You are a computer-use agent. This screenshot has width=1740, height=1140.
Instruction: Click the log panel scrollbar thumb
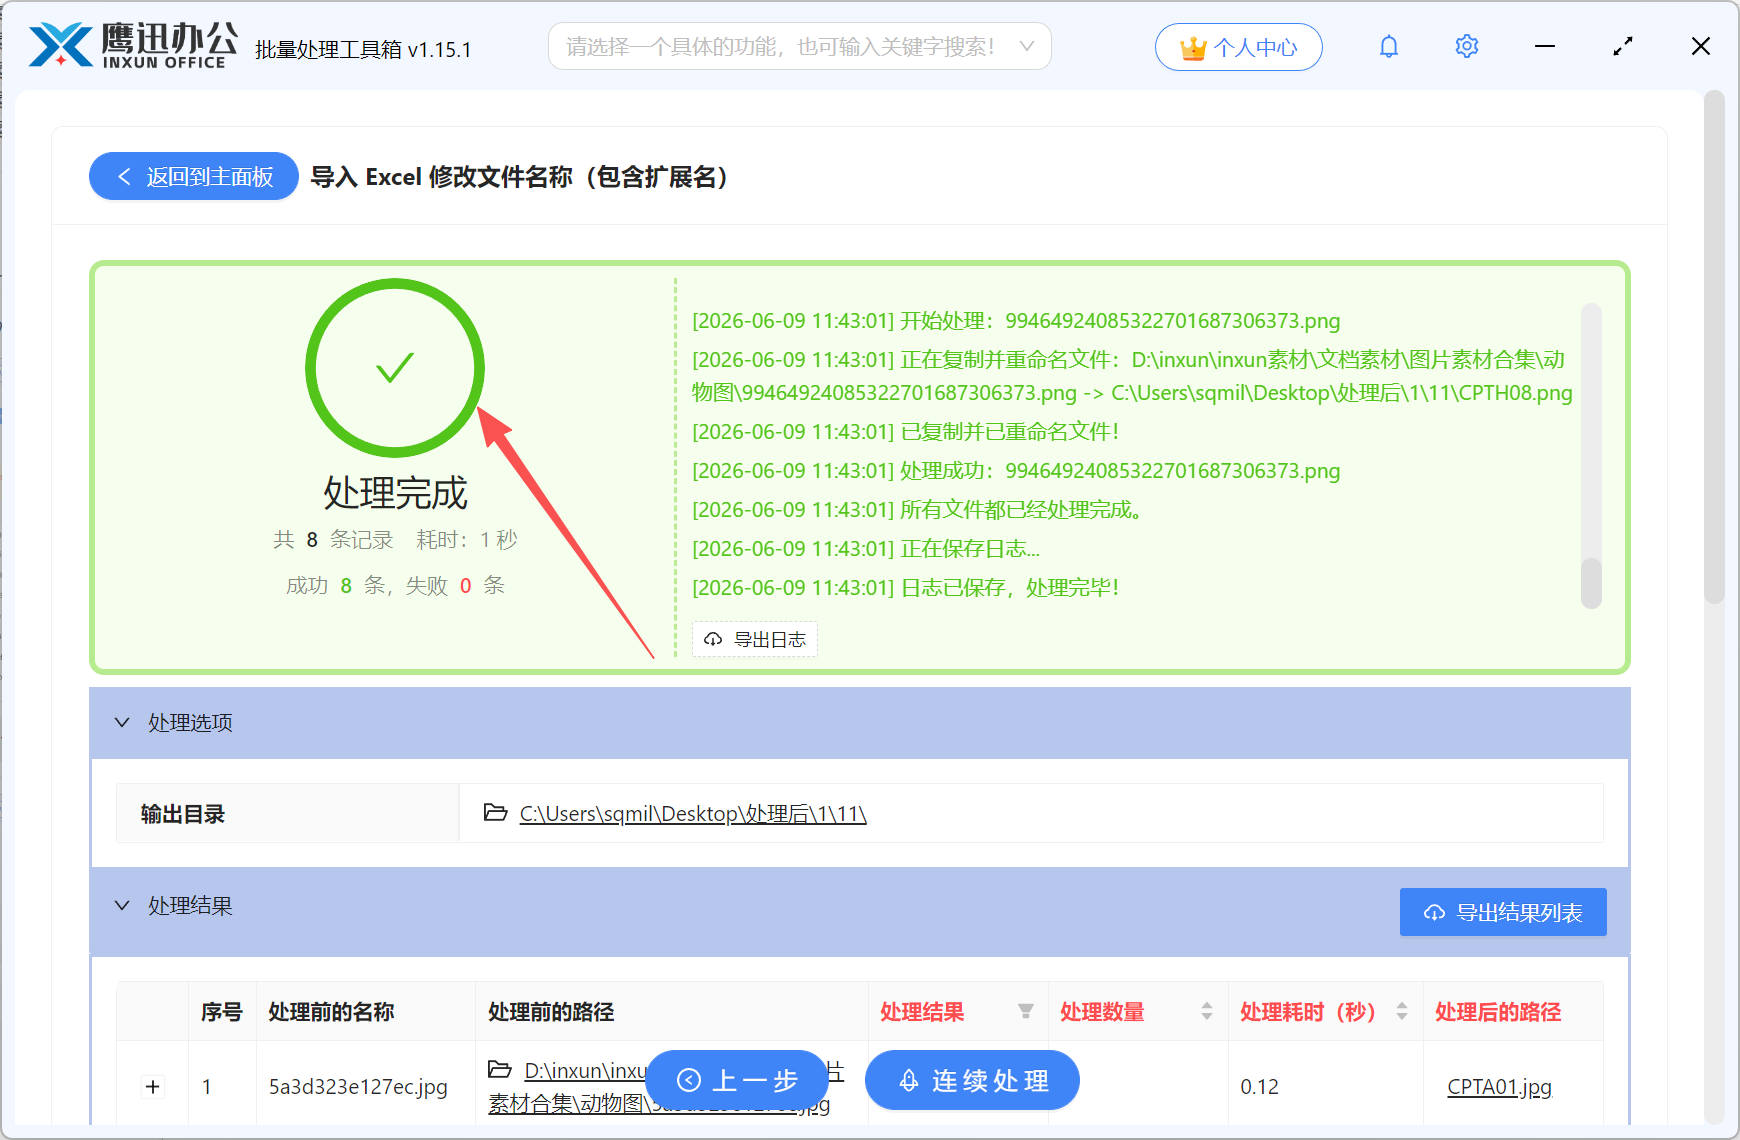[1591, 582]
